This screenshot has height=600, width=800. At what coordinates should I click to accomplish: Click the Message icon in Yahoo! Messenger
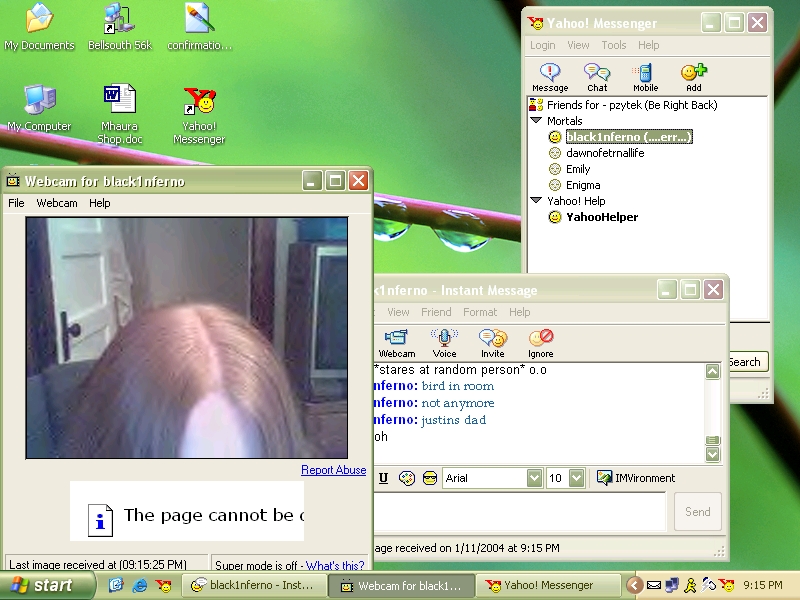click(550, 78)
